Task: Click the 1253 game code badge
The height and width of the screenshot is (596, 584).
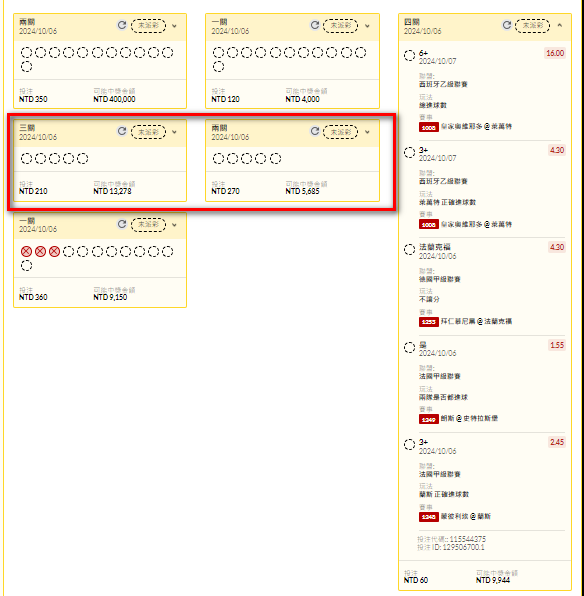Action: pos(428,322)
